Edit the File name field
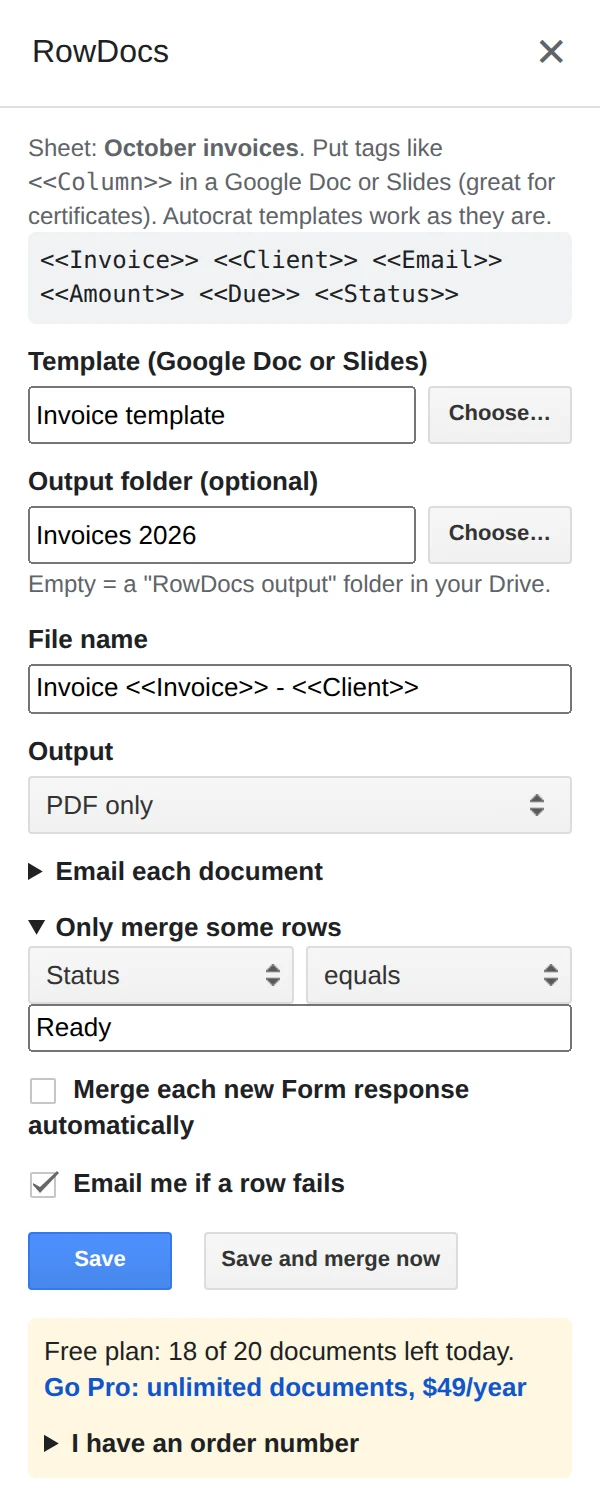Viewport: 600px width, 1502px height. 300,688
